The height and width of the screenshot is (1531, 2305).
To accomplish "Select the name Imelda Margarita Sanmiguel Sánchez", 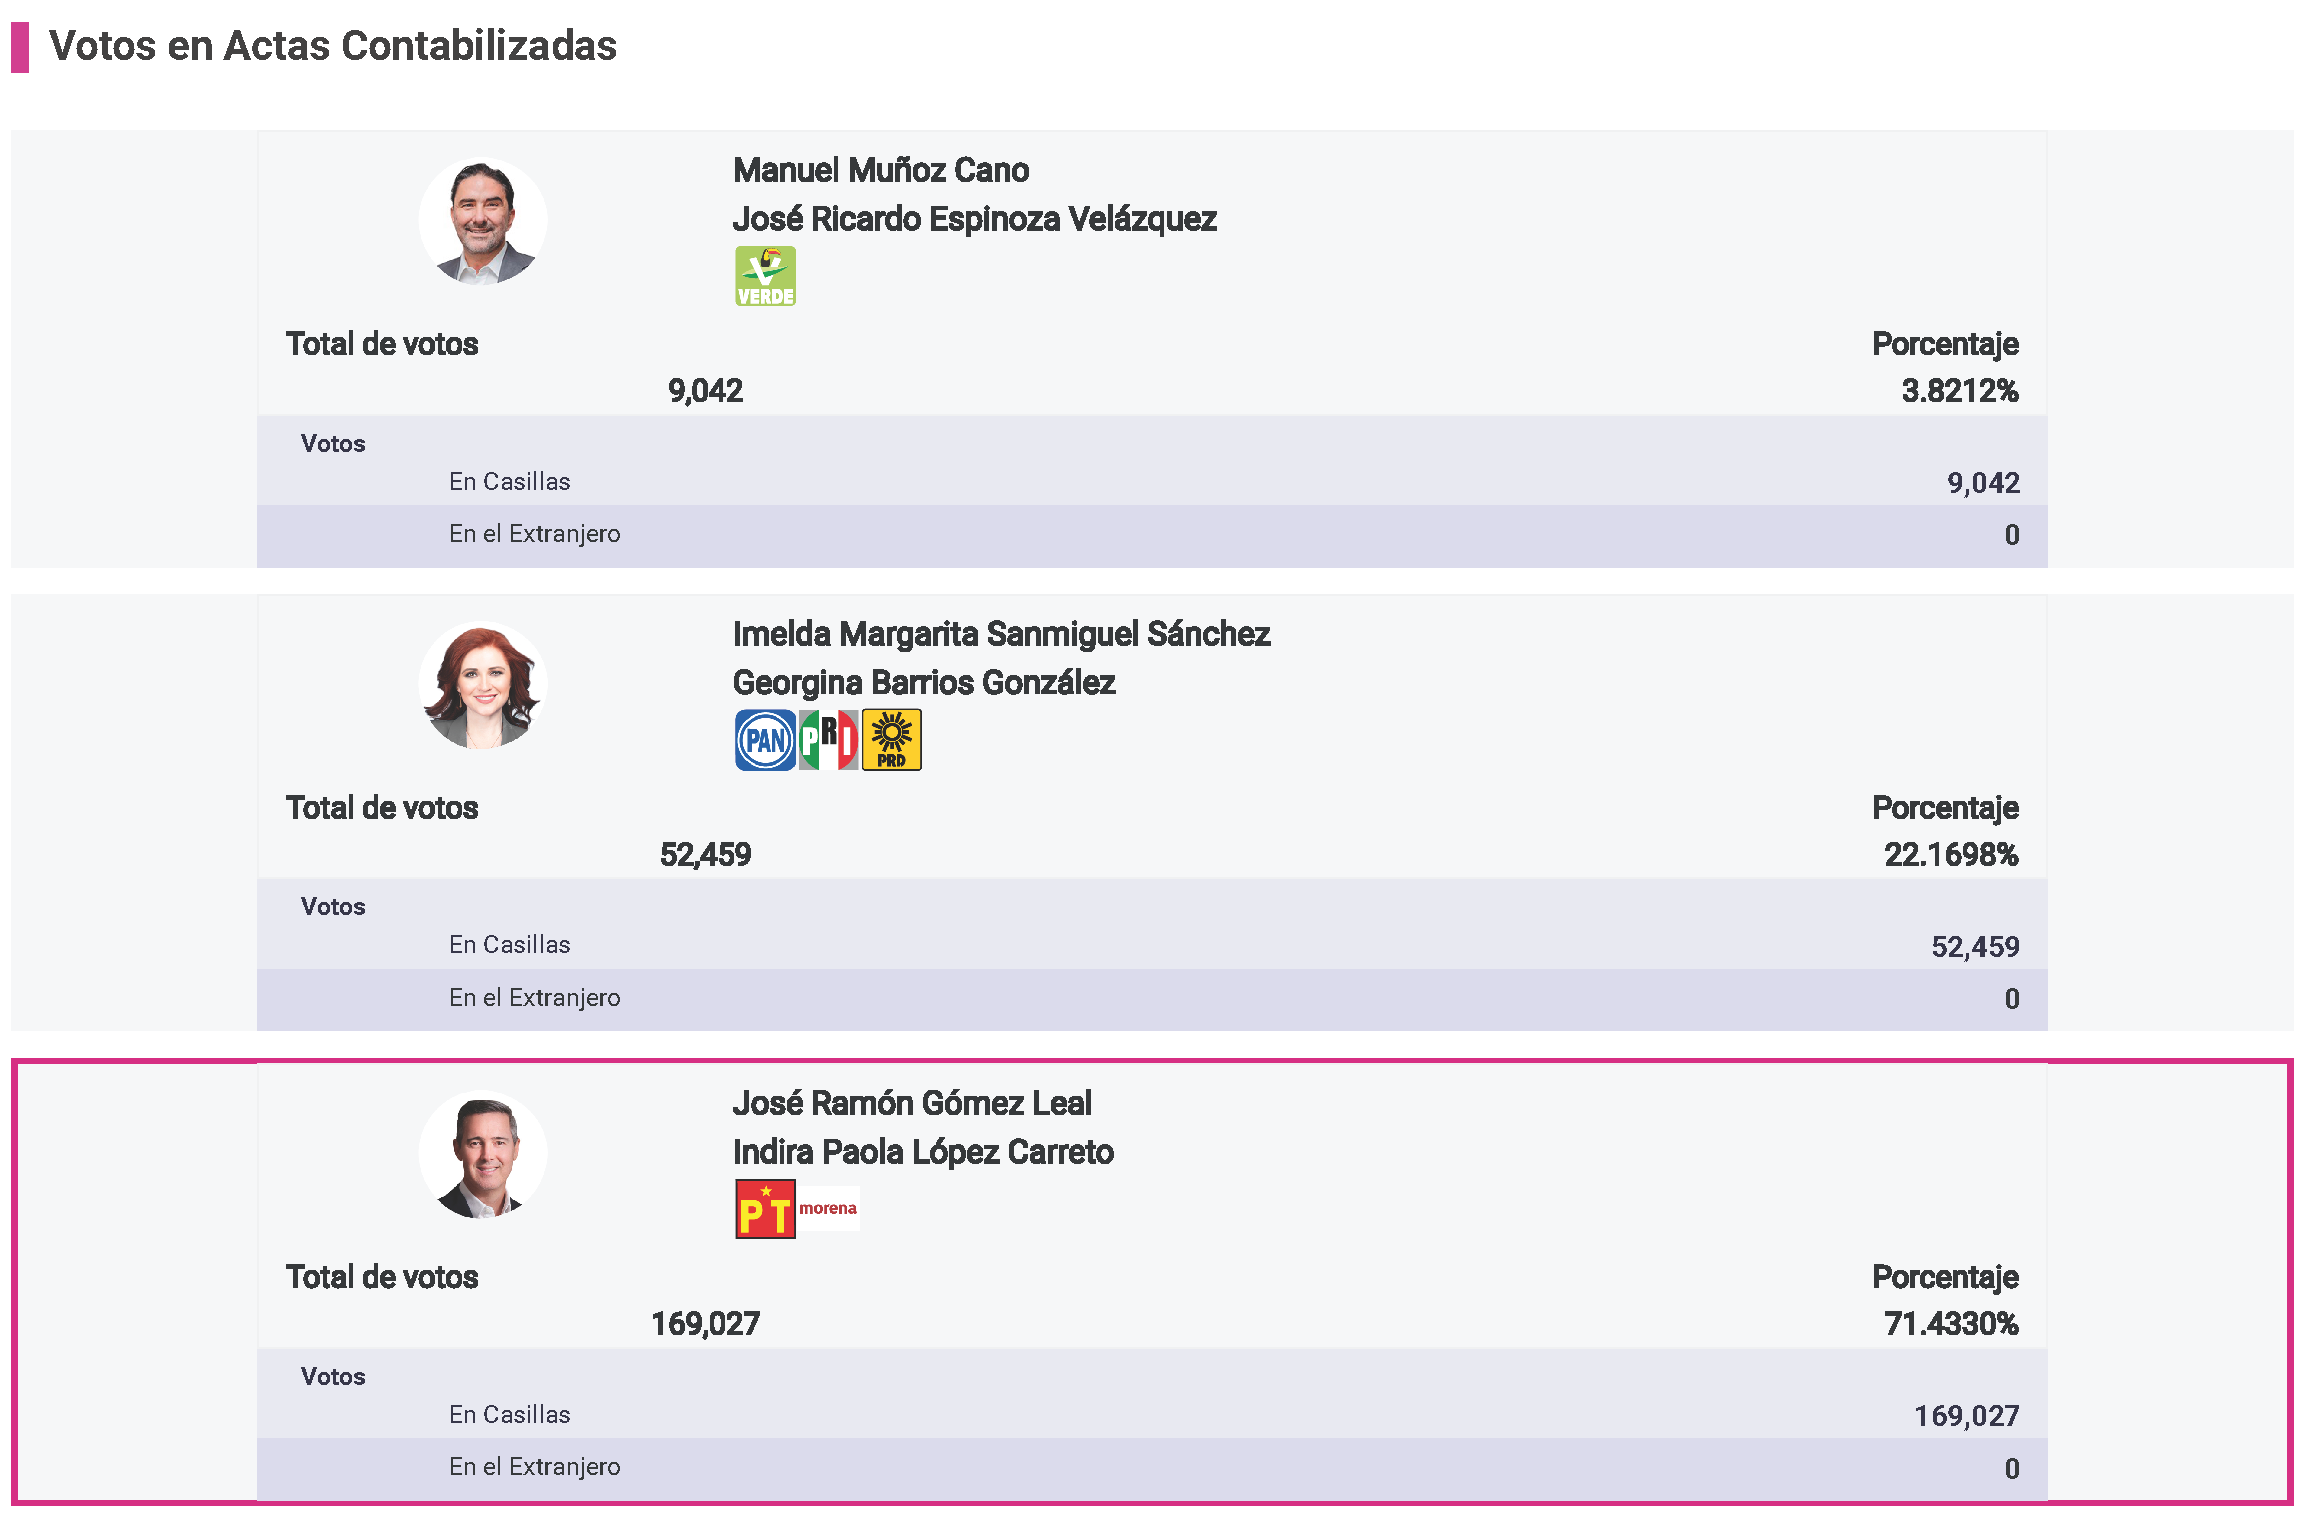I will point(1001,634).
